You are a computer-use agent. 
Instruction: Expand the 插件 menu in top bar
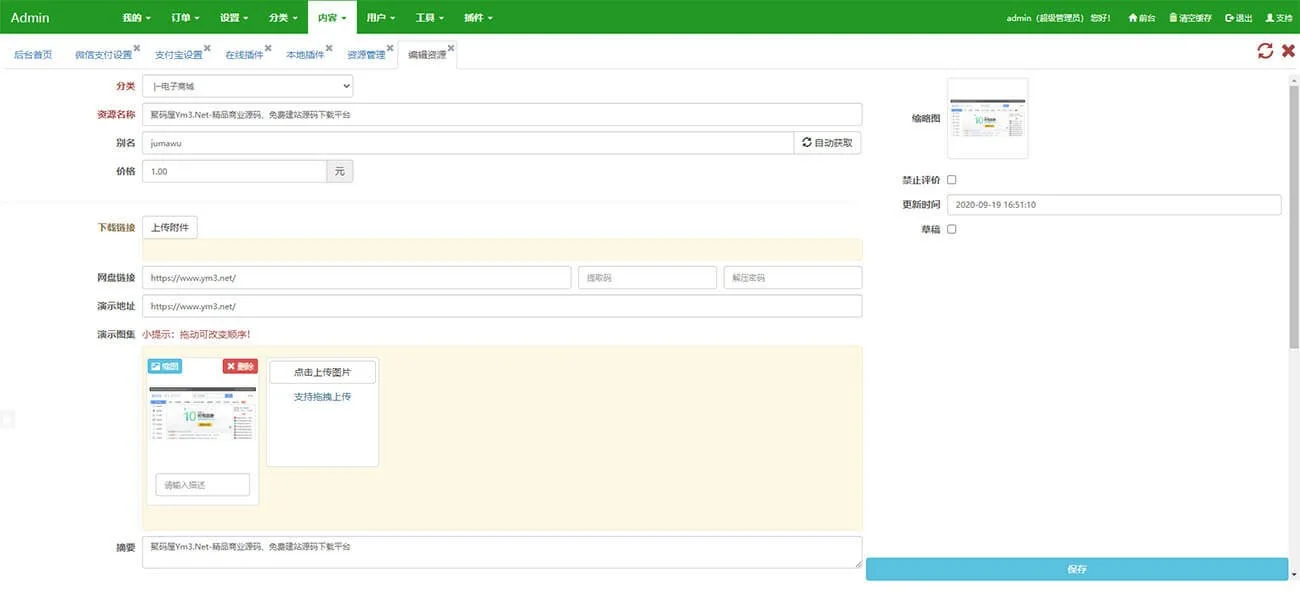[x=478, y=18]
